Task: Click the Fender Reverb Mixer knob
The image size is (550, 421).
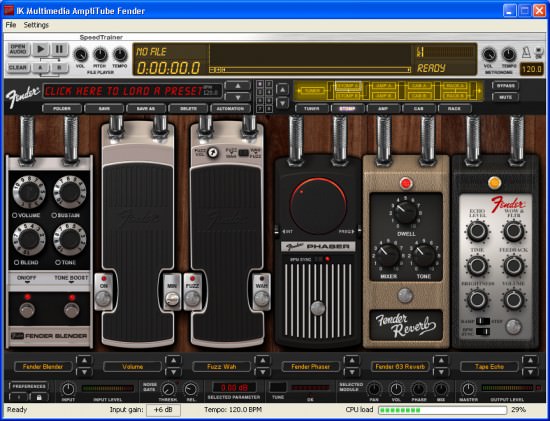Action: click(x=388, y=255)
